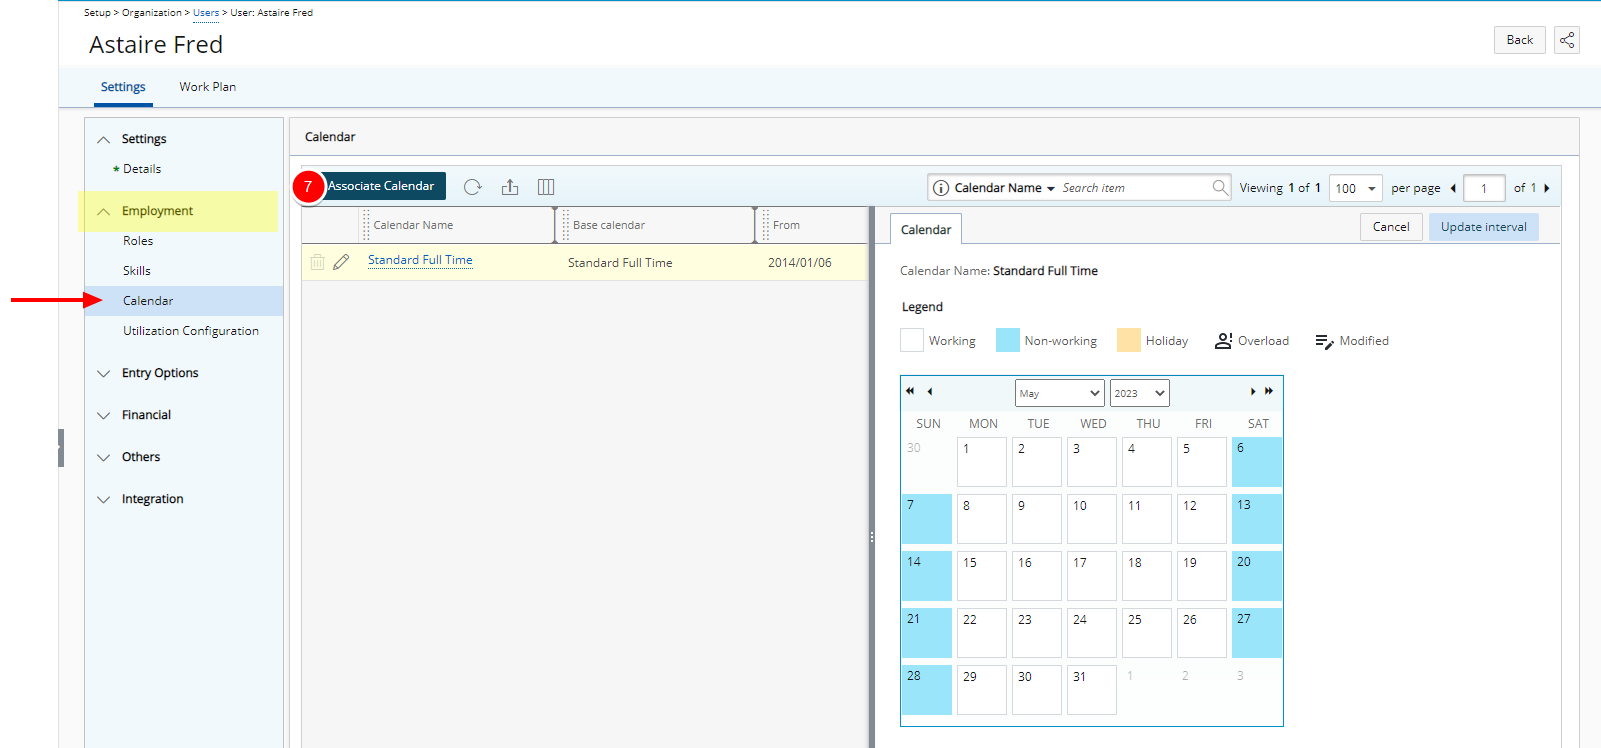Open Details in the sidebar
Screen dimensions: 1601x748
[142, 169]
